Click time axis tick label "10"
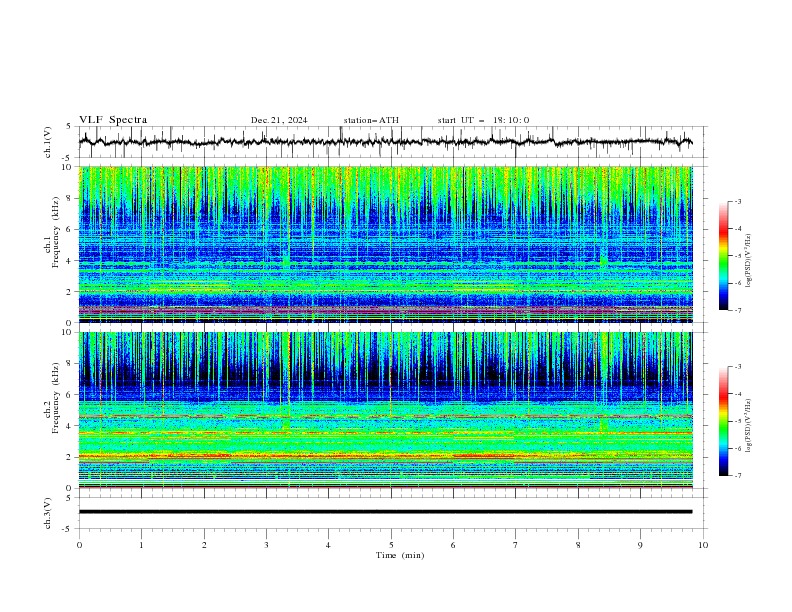 [x=703, y=545]
